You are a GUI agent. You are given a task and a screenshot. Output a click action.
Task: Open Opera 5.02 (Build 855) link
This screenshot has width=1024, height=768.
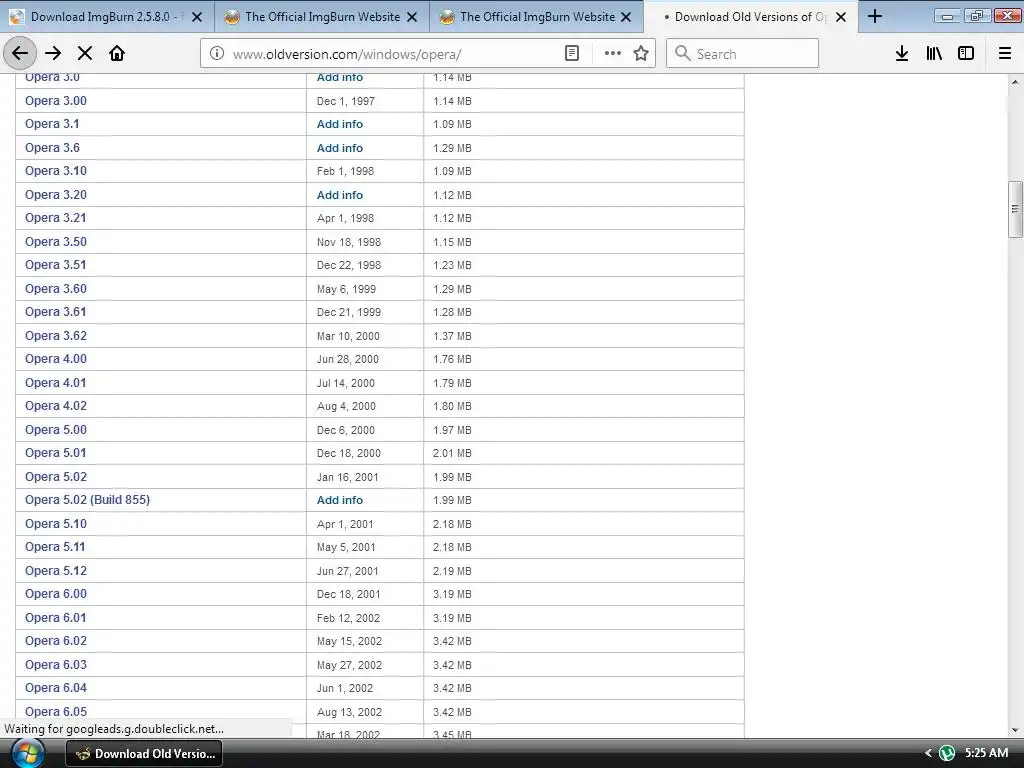tap(88, 500)
